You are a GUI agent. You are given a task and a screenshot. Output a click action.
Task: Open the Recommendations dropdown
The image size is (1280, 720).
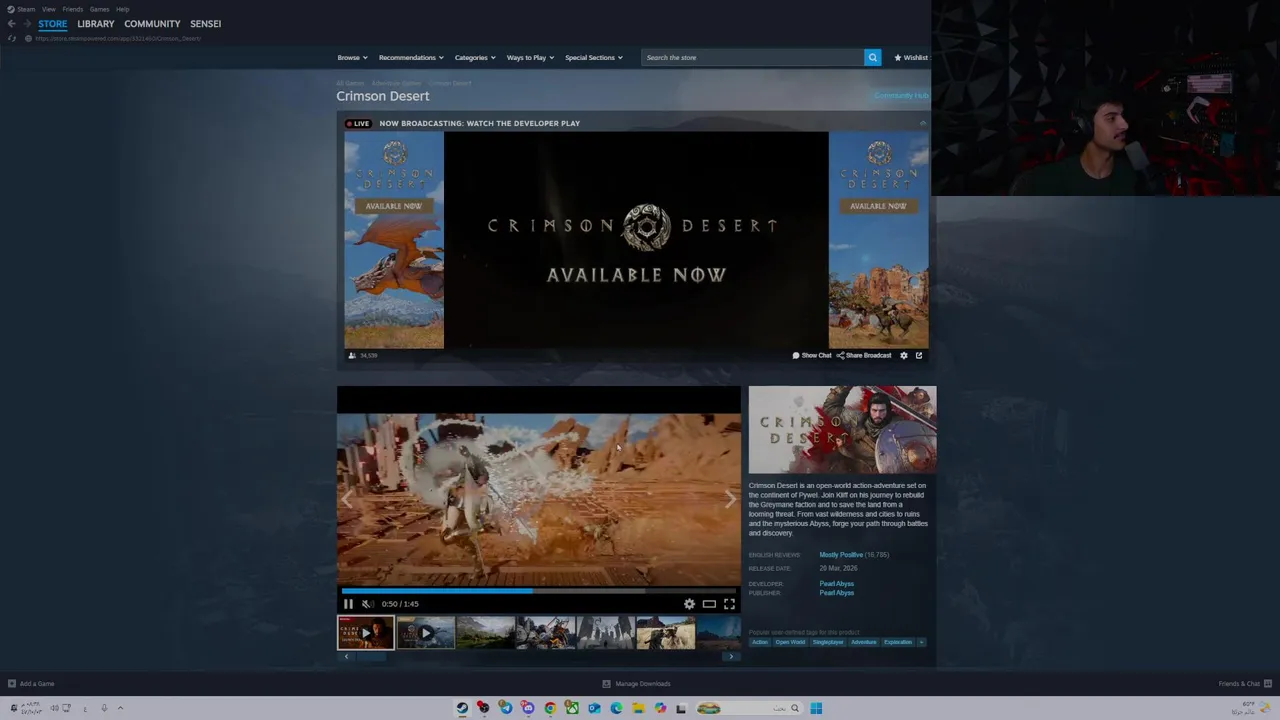411,57
